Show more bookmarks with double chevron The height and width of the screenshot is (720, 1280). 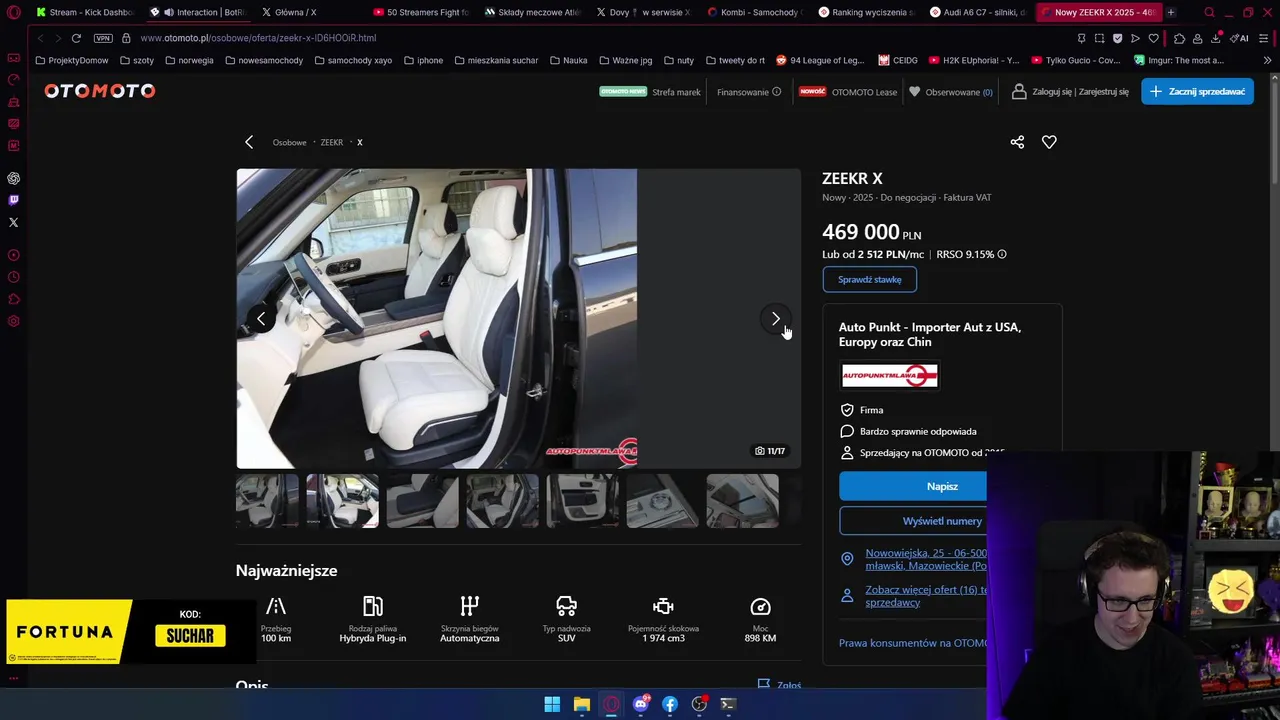pos(1267,60)
